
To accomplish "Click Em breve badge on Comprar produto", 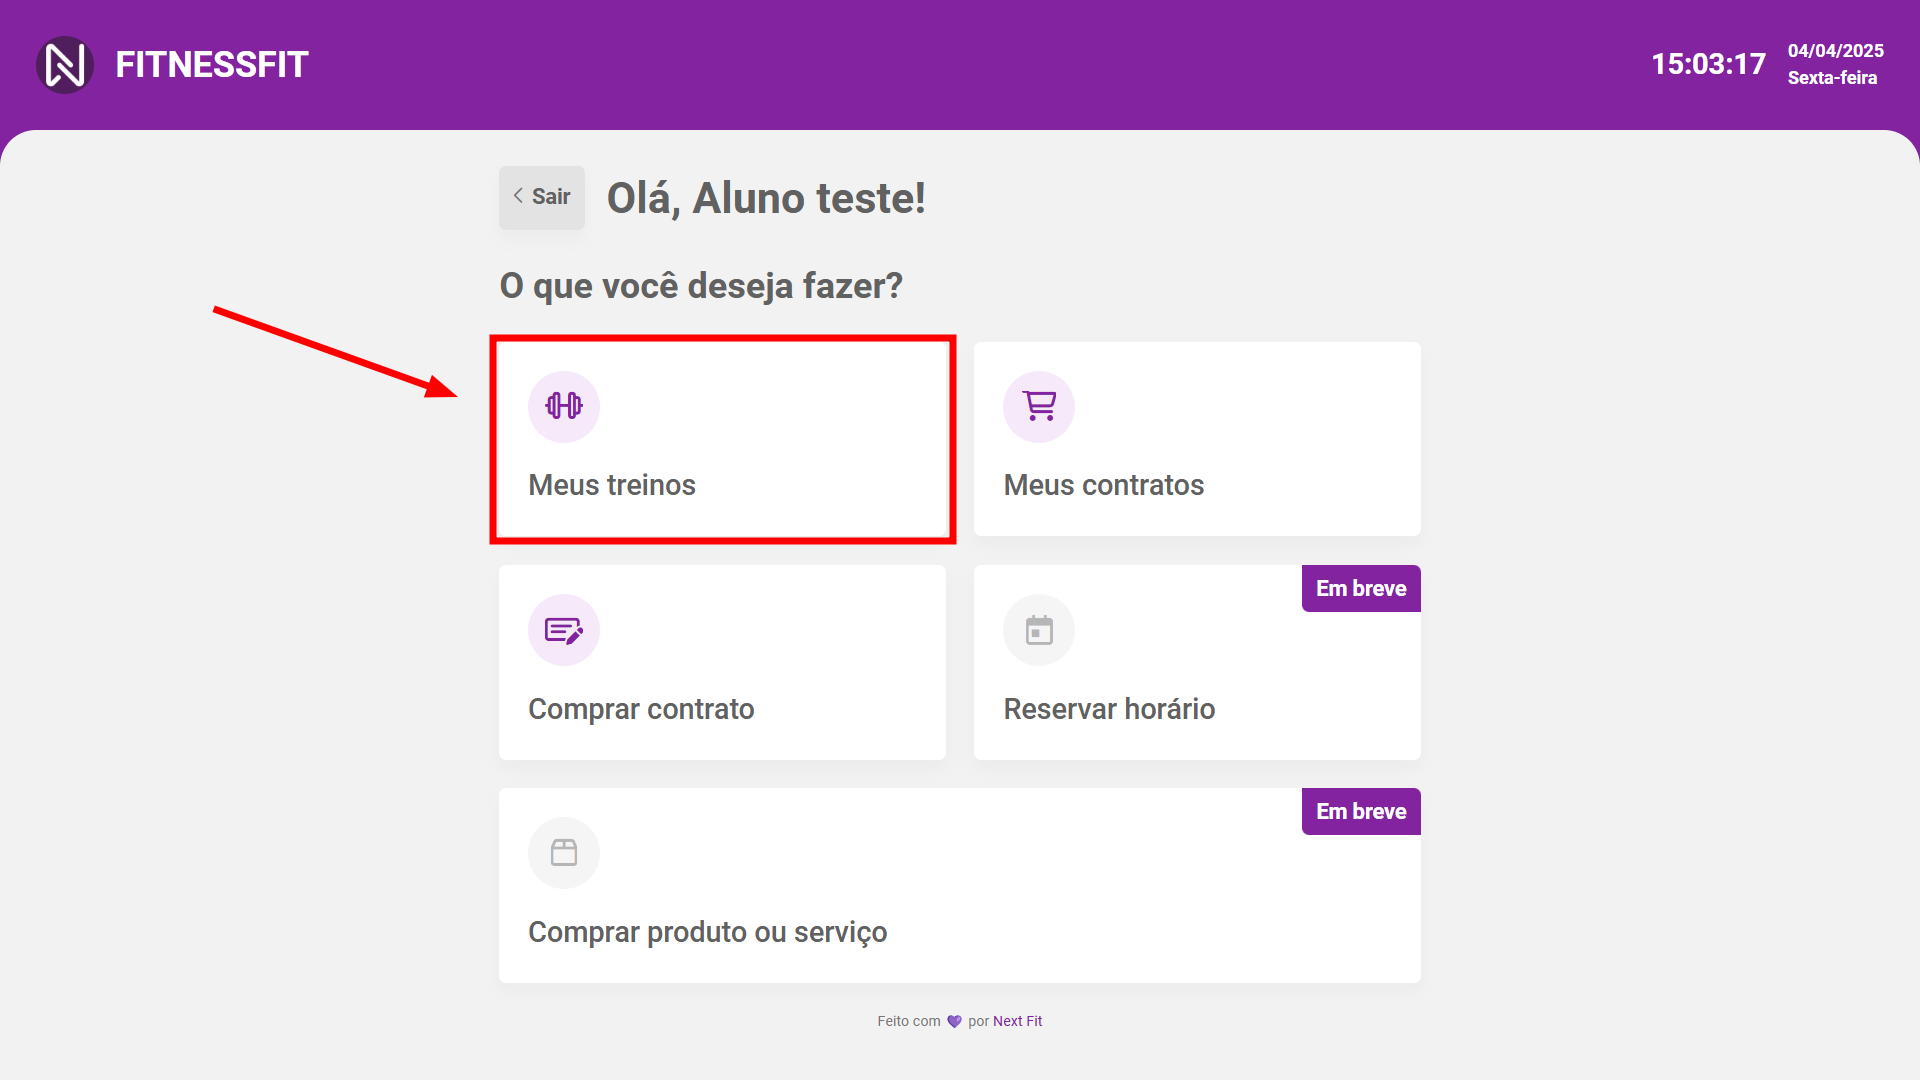I will tap(1360, 812).
